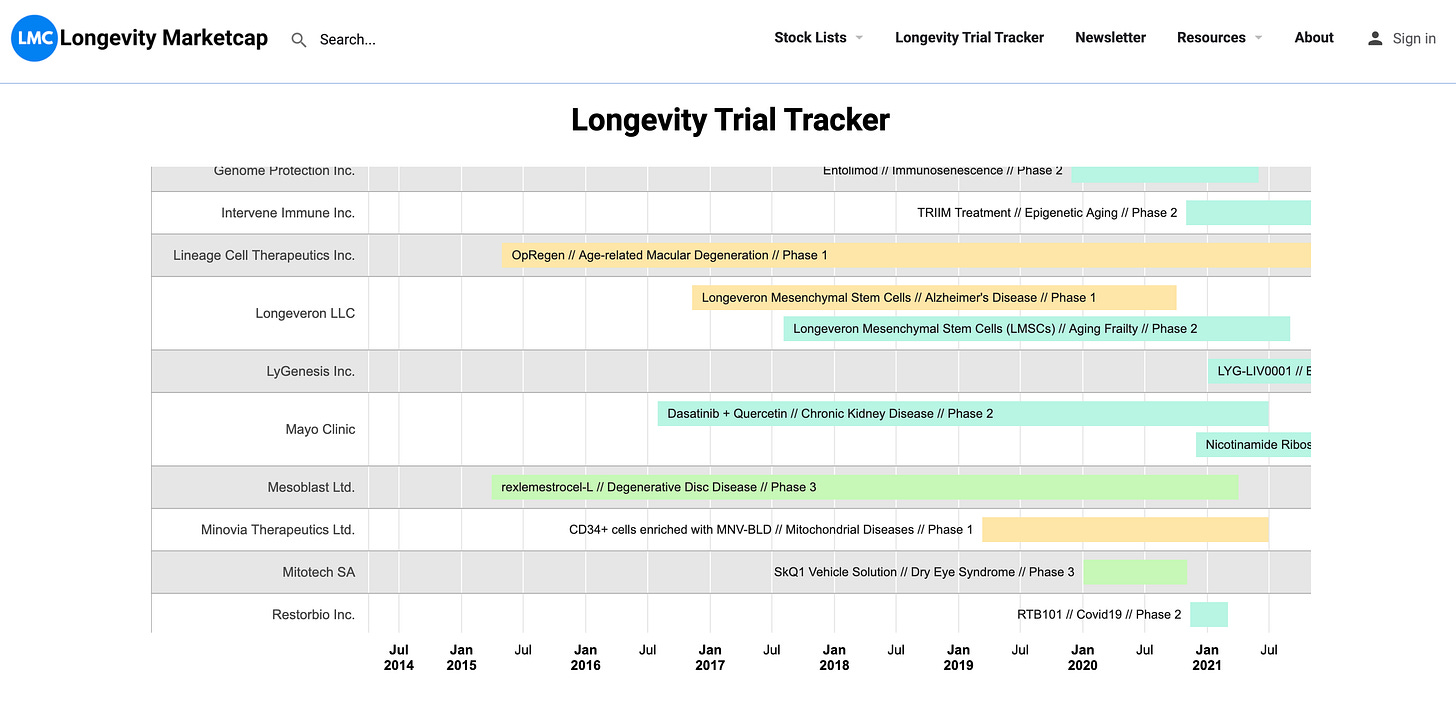Click the TRIIM Treatment teal bar
This screenshot has width=1456, height=702.
(1249, 212)
